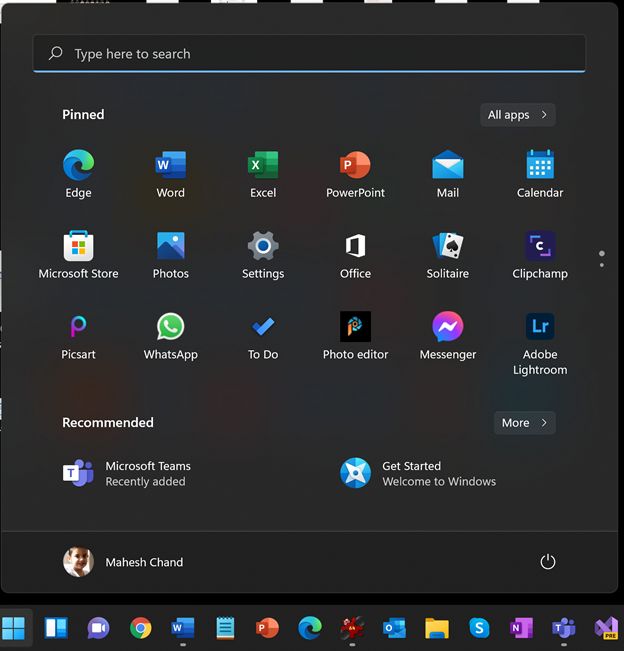This screenshot has width=624, height=651.
Task: Open Settings from pinned apps
Action: 263,255
